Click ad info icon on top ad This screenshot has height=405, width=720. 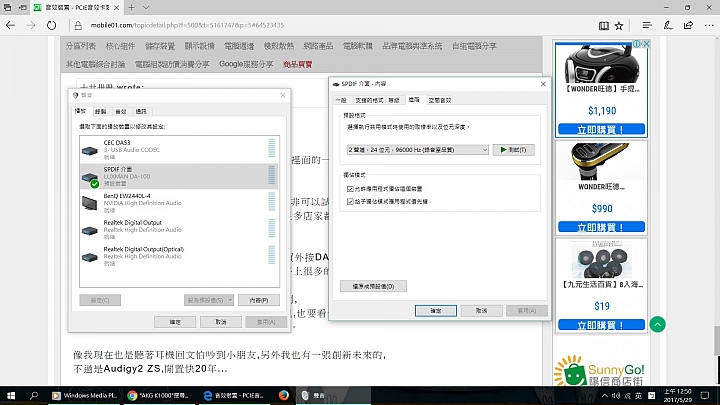point(637,44)
